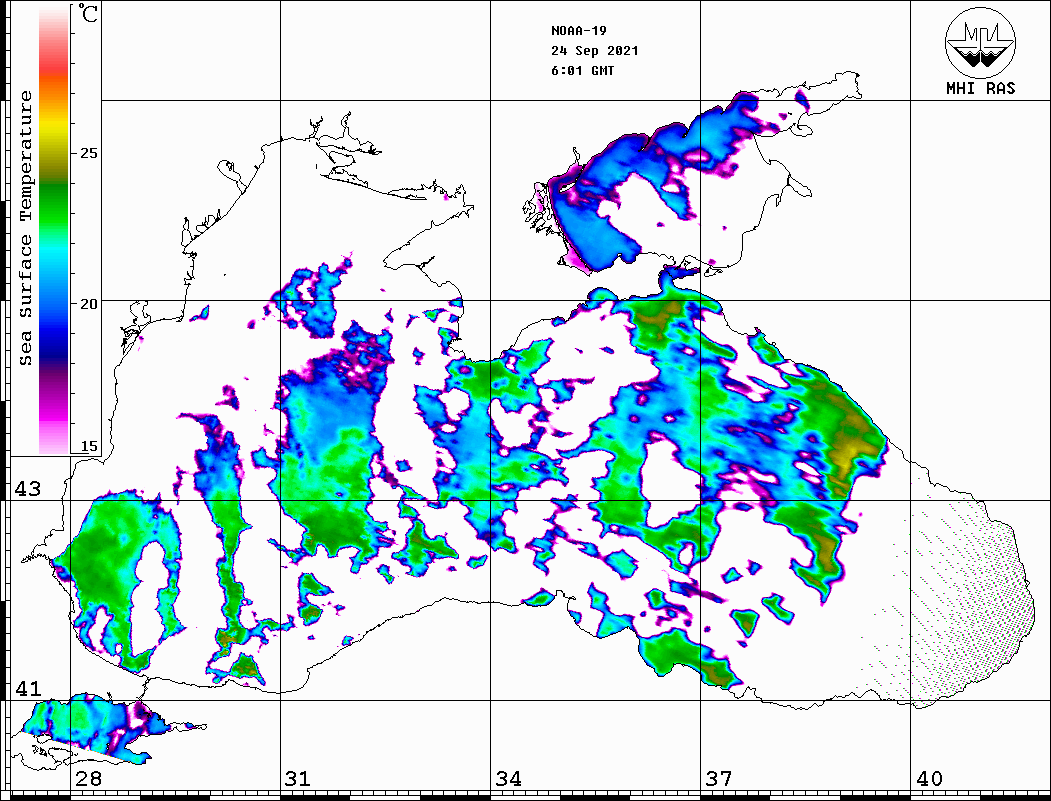Click the 20 mark on the temperature scale
Viewport: 1051px width, 801px height.
[89, 303]
